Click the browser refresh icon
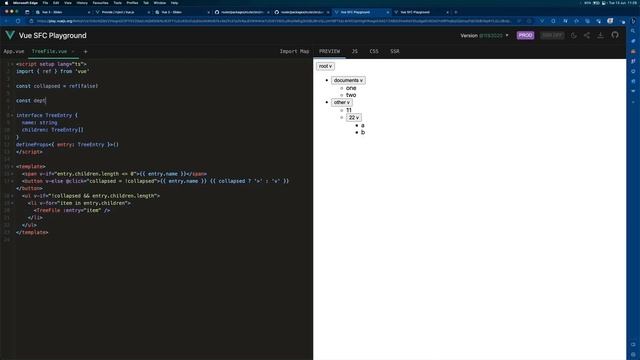Image resolution: width=640 pixels, height=360 pixels. click(x=18, y=21)
